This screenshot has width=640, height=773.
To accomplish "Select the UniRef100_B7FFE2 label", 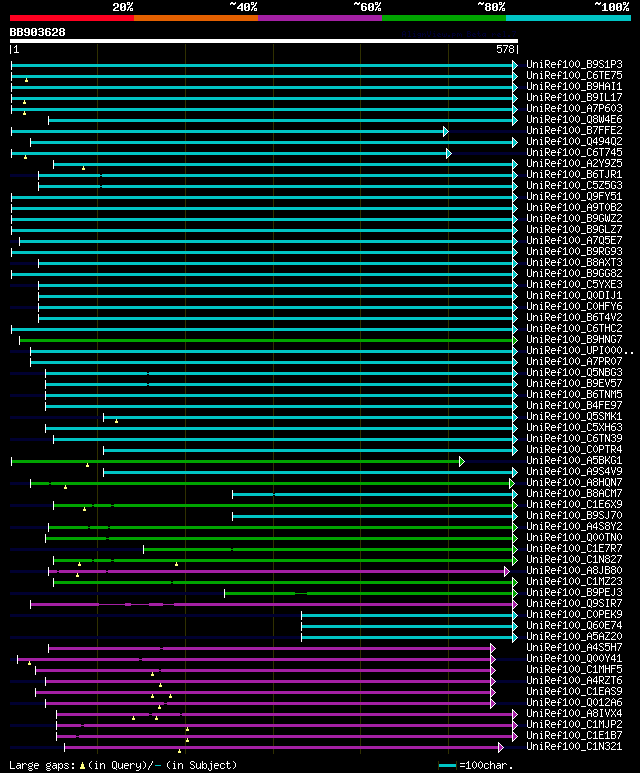I will pyautogui.click(x=574, y=131).
